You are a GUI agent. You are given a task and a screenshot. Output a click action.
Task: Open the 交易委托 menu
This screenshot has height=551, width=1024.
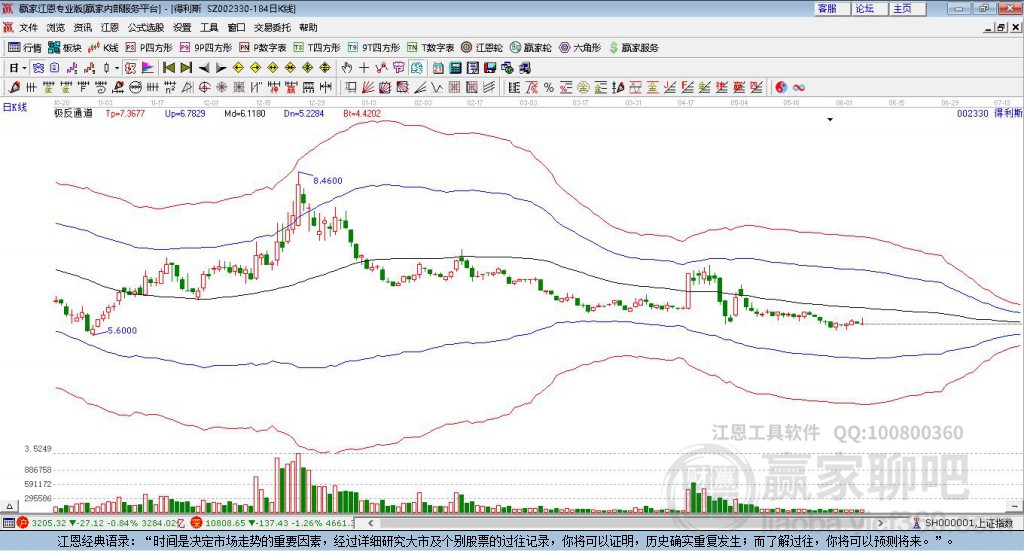point(272,27)
